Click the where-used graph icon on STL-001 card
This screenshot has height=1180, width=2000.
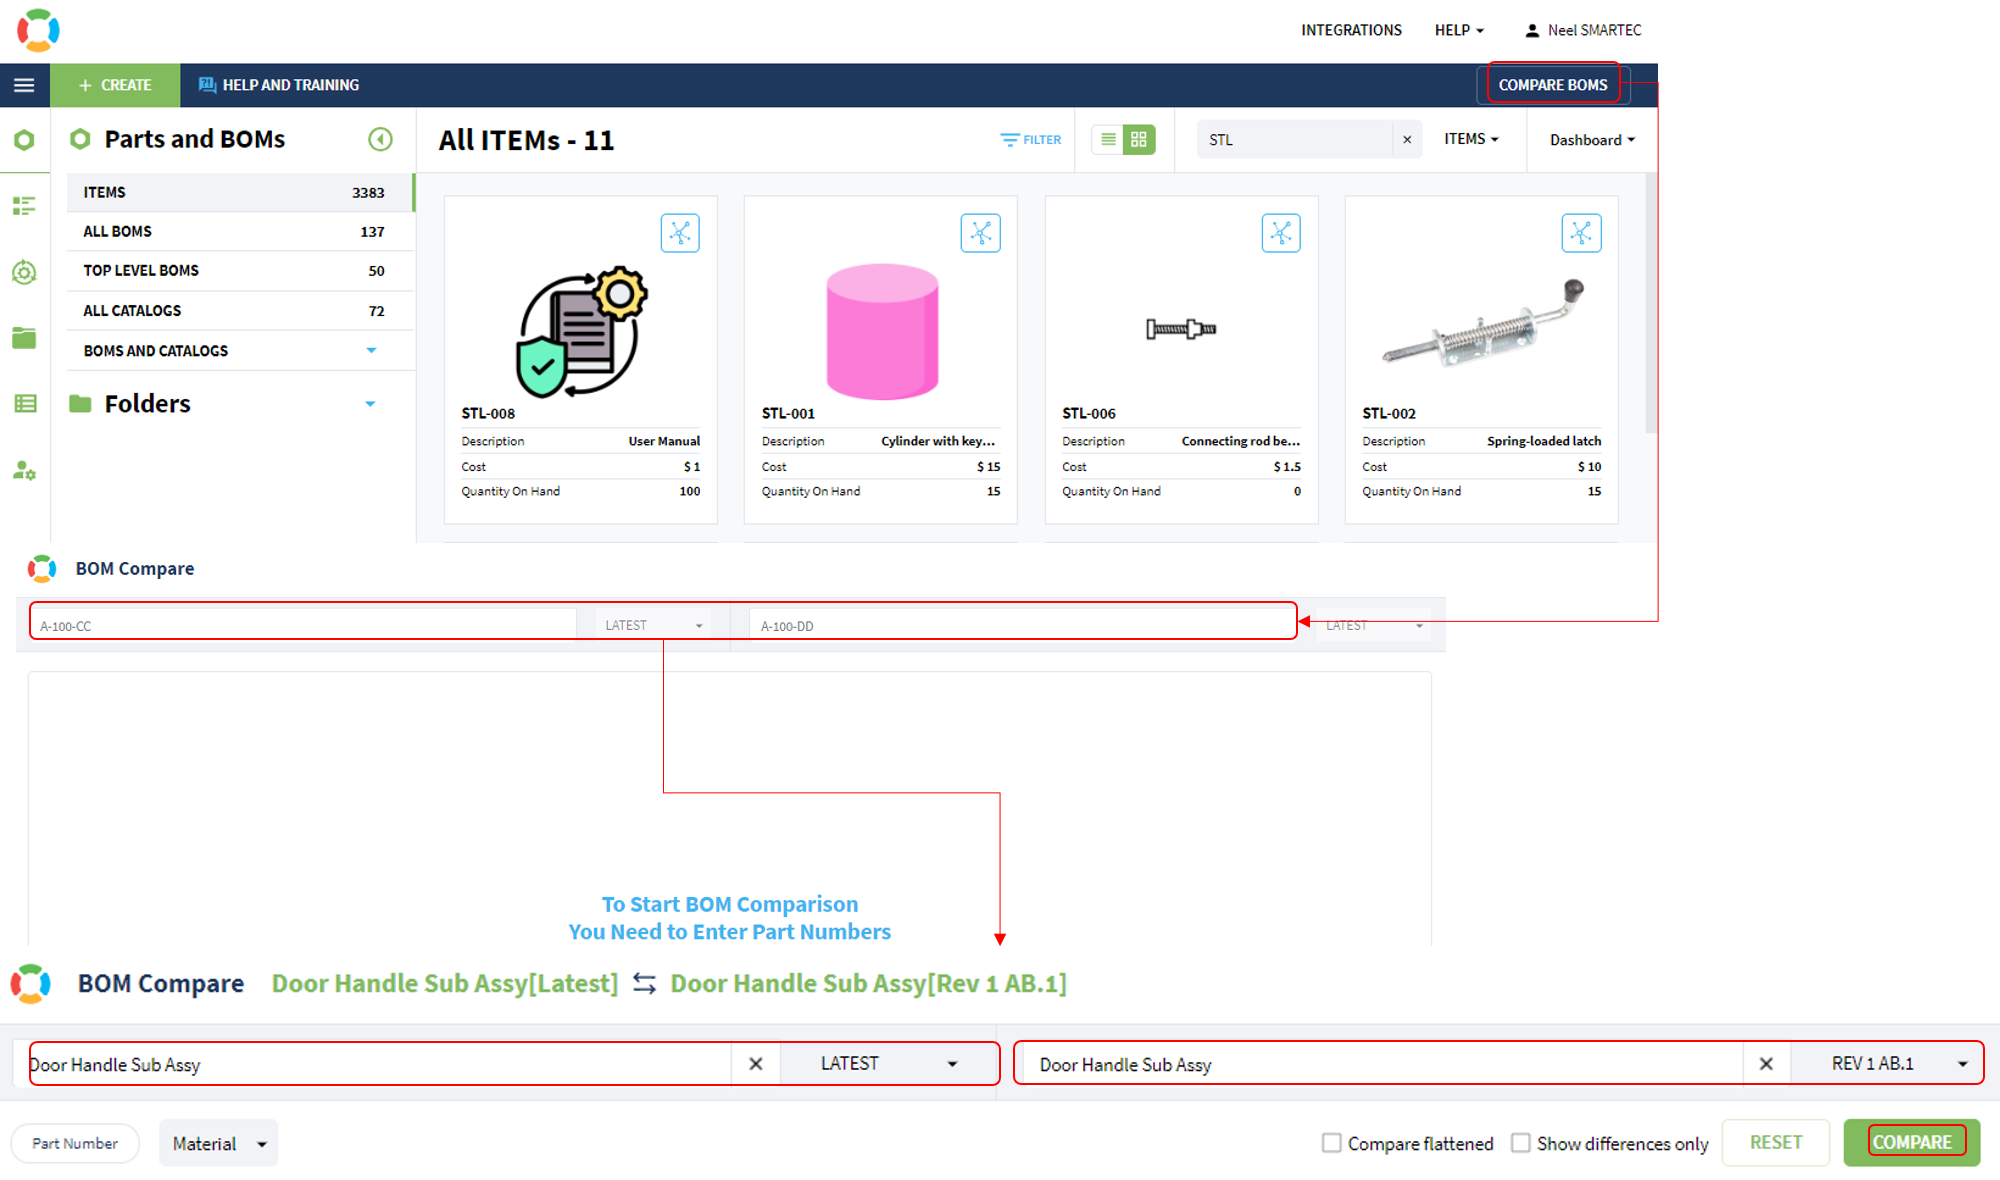pyautogui.click(x=981, y=233)
